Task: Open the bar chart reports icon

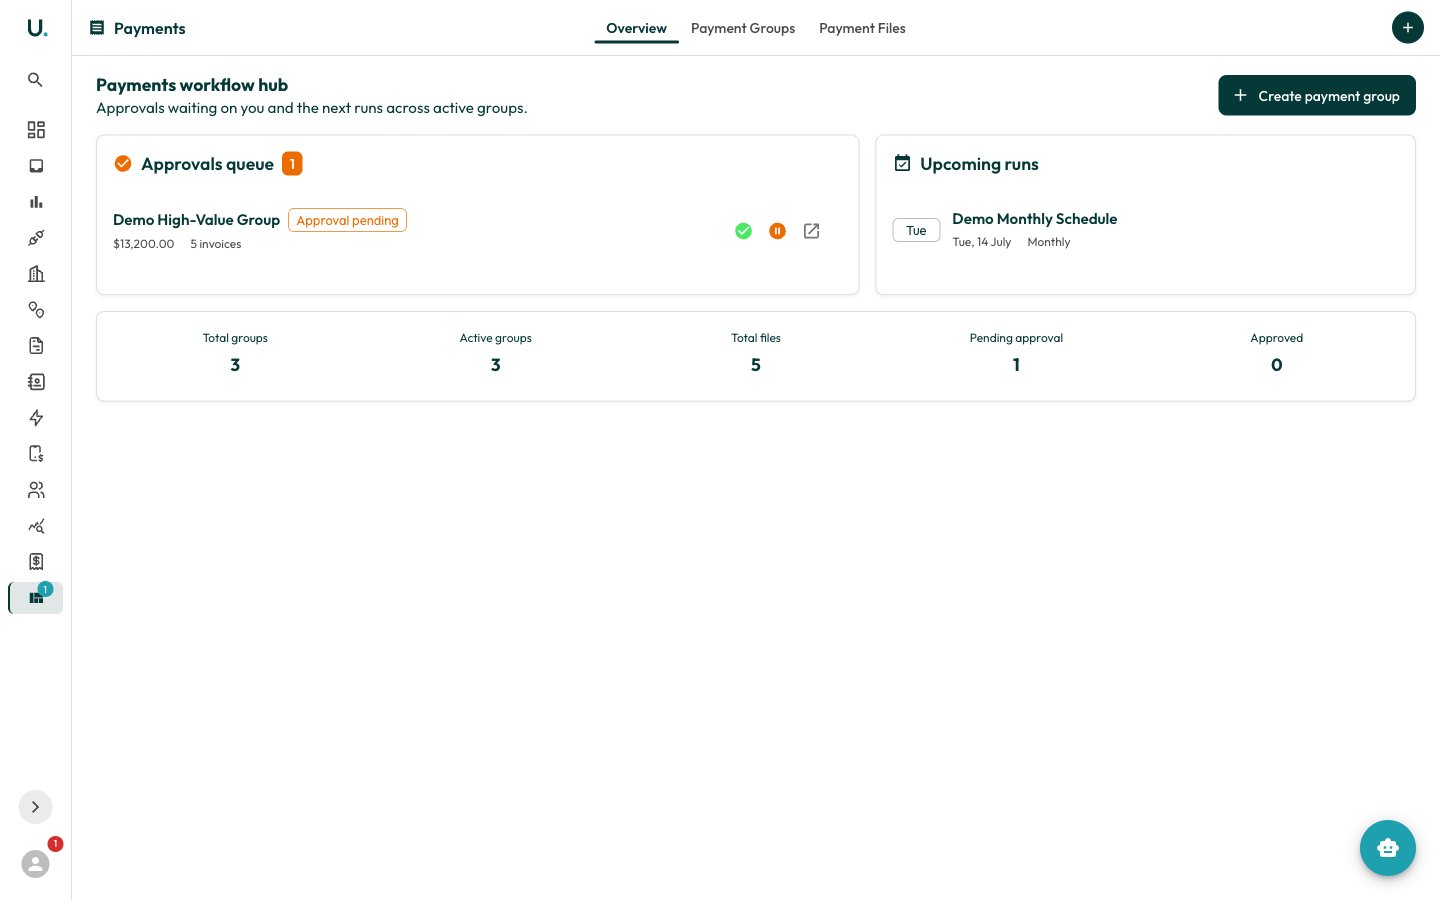Action: pyautogui.click(x=36, y=202)
